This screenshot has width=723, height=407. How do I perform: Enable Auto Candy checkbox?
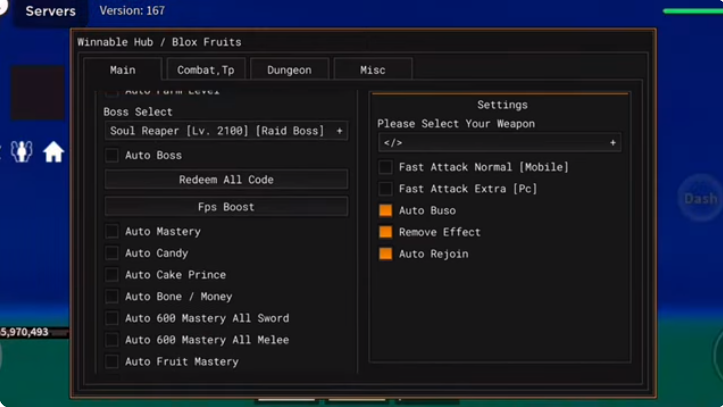[112, 253]
